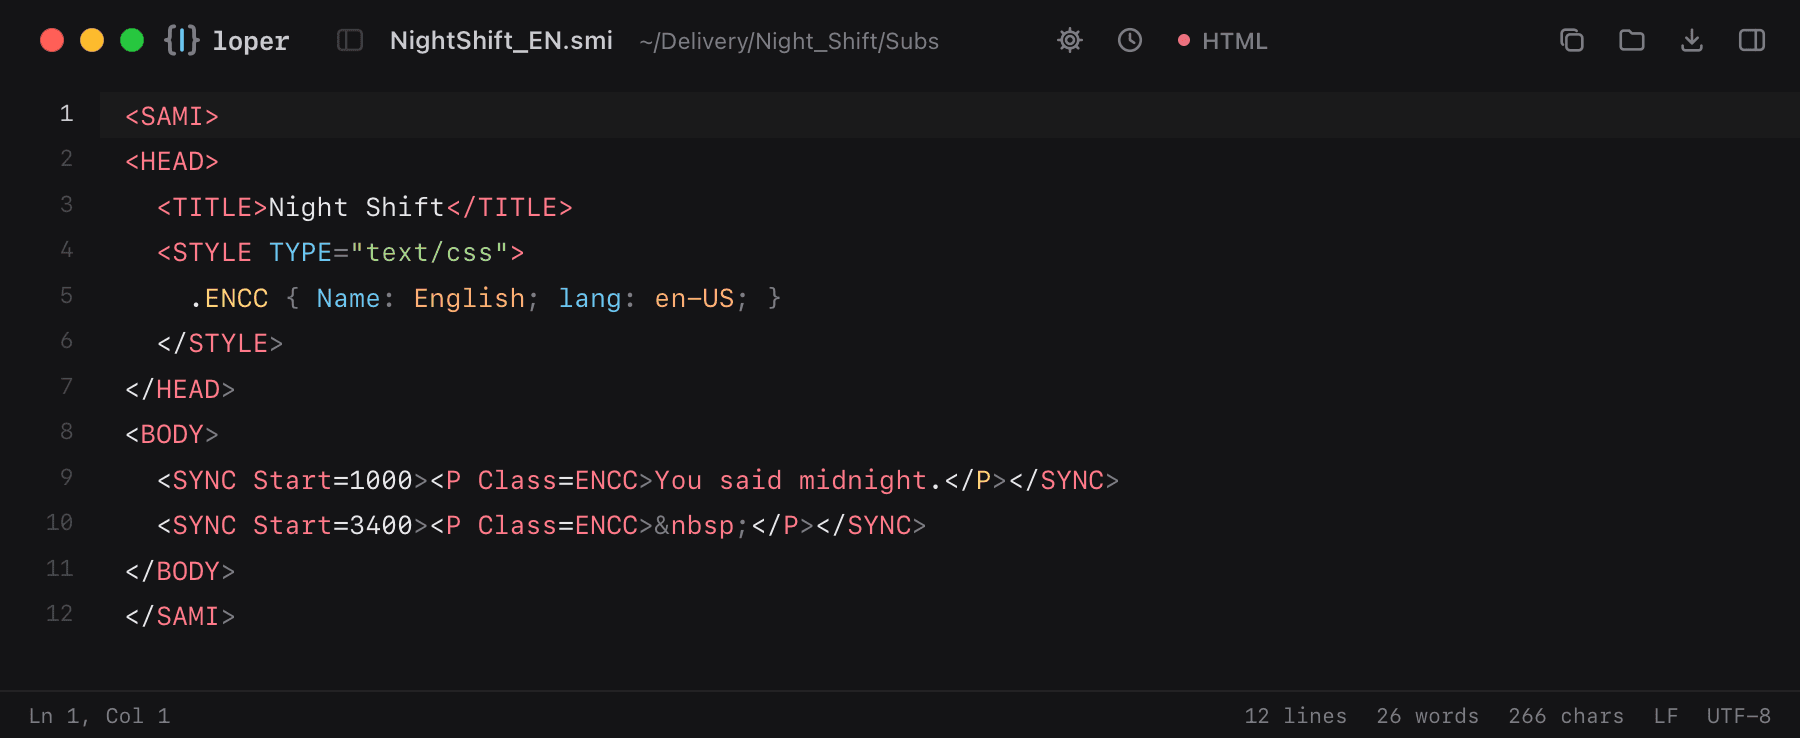Image resolution: width=1800 pixels, height=738 pixels.
Task: Click the Night Shift title text
Action: coord(357,208)
